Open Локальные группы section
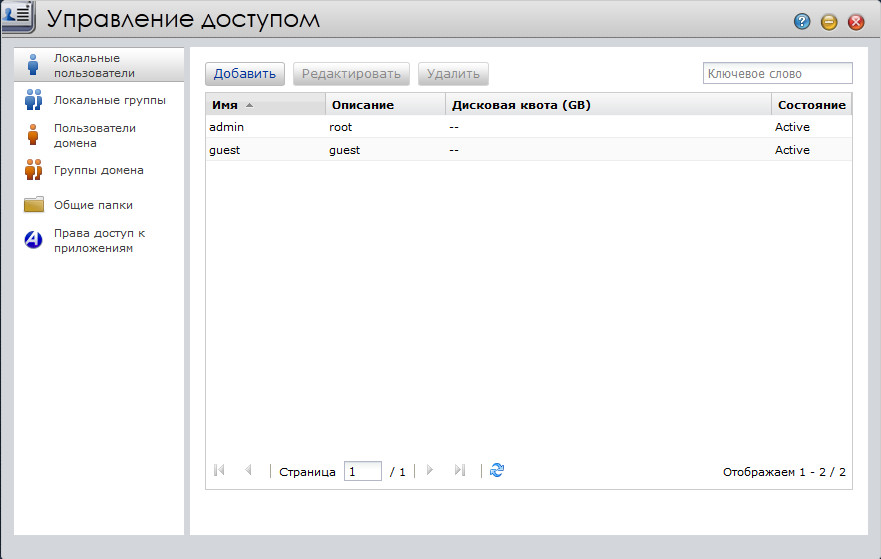Viewport: 881px width, 559px height. pyautogui.click(x=109, y=100)
